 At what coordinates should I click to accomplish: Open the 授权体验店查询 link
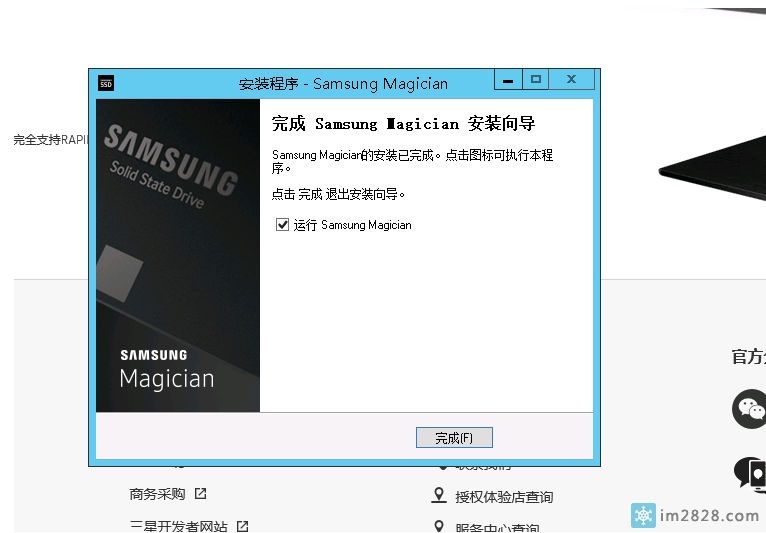(x=504, y=497)
